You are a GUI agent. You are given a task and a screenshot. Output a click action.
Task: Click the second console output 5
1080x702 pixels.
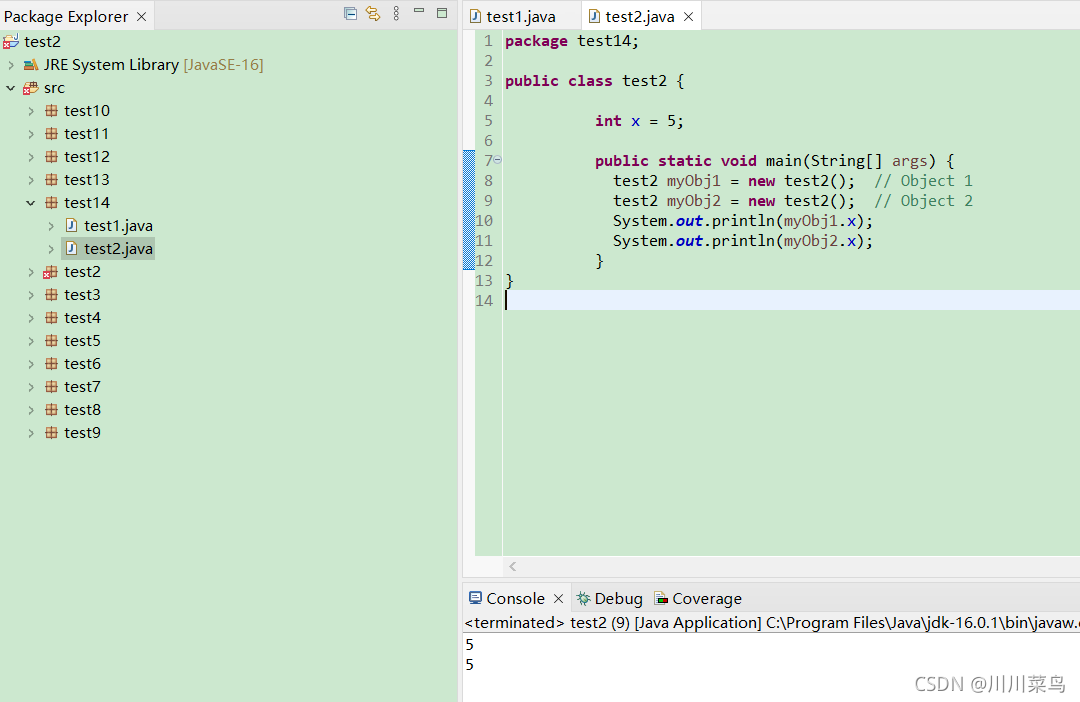[470, 665]
